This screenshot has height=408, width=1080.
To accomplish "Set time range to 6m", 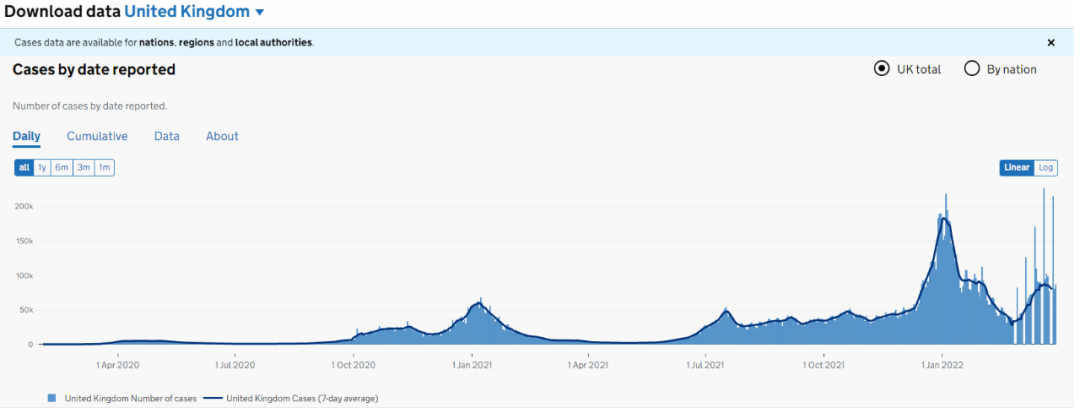I will pyautogui.click(x=62, y=168).
